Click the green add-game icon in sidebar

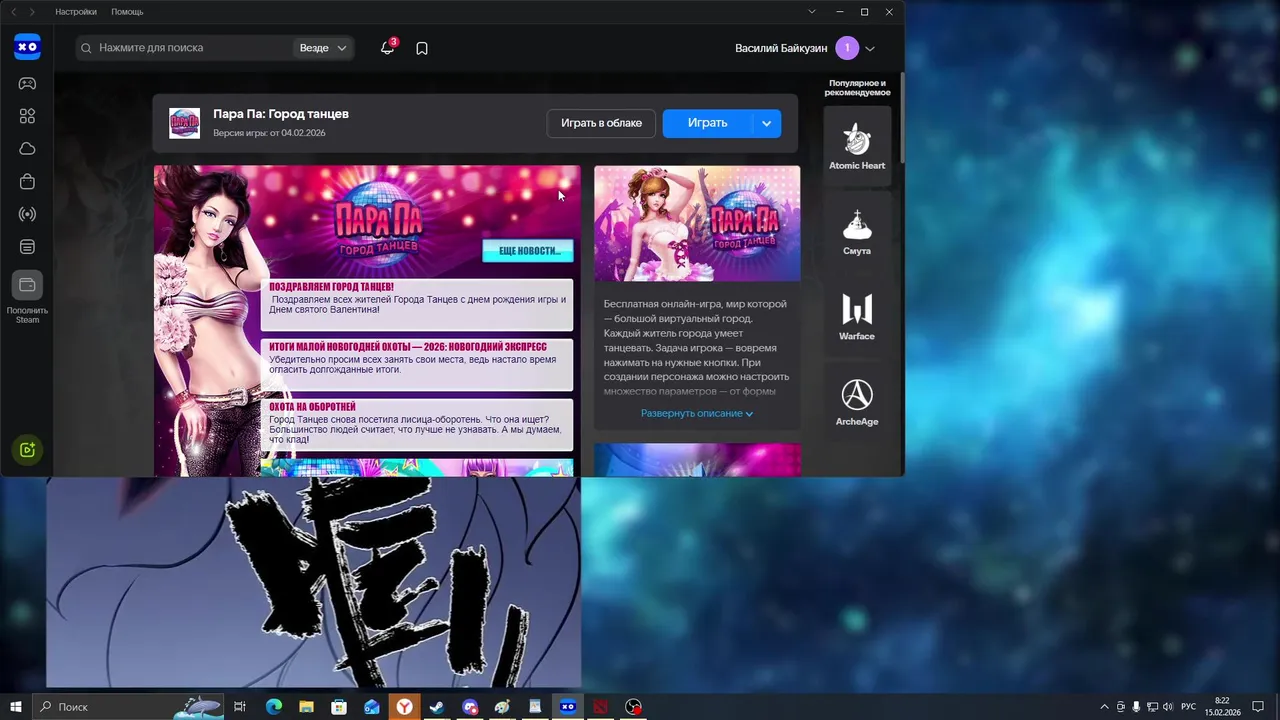point(27,450)
